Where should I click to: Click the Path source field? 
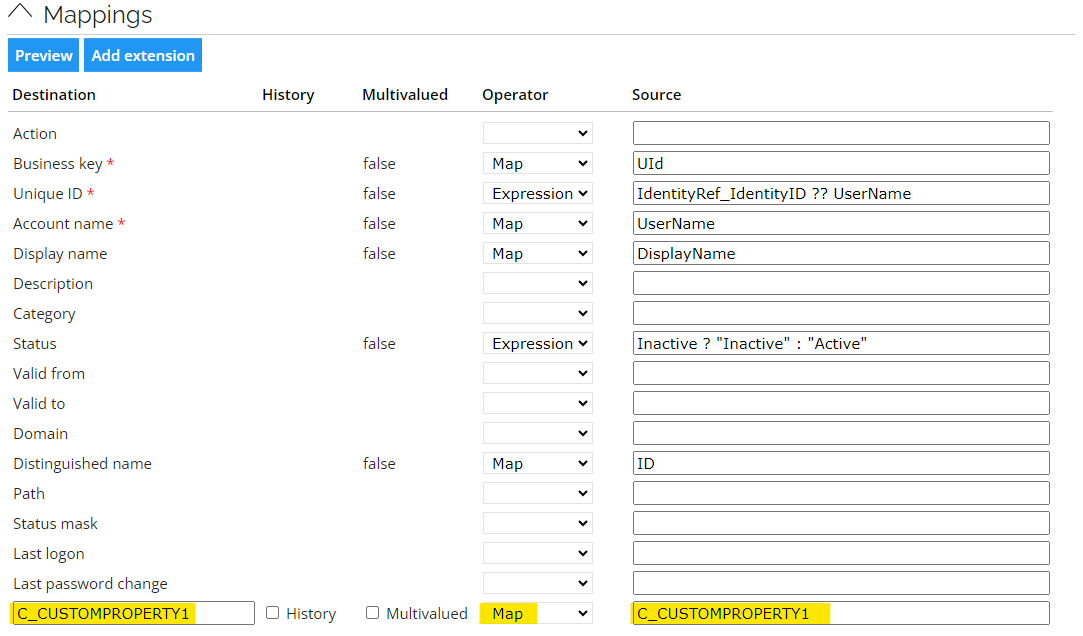point(841,493)
